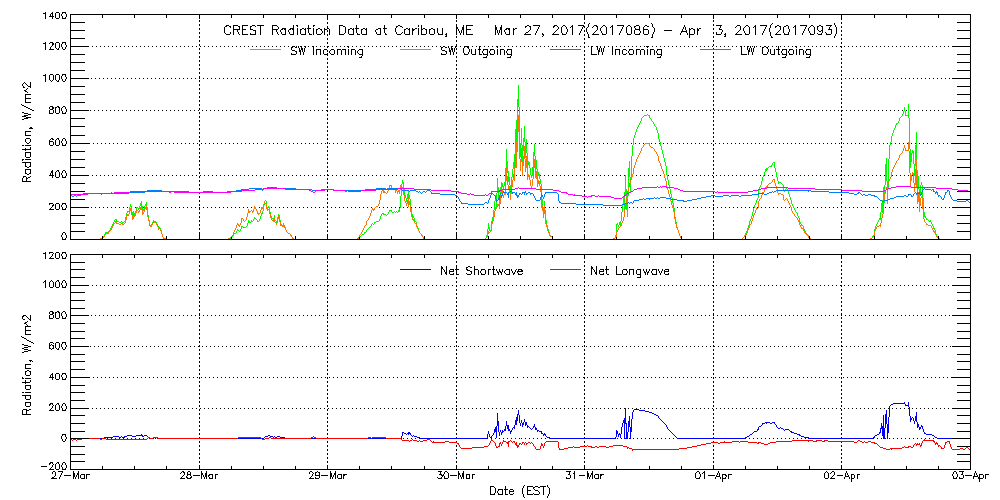Select the LW Outgoing legend entry
Screen dimensions: 1000x500
775,52
